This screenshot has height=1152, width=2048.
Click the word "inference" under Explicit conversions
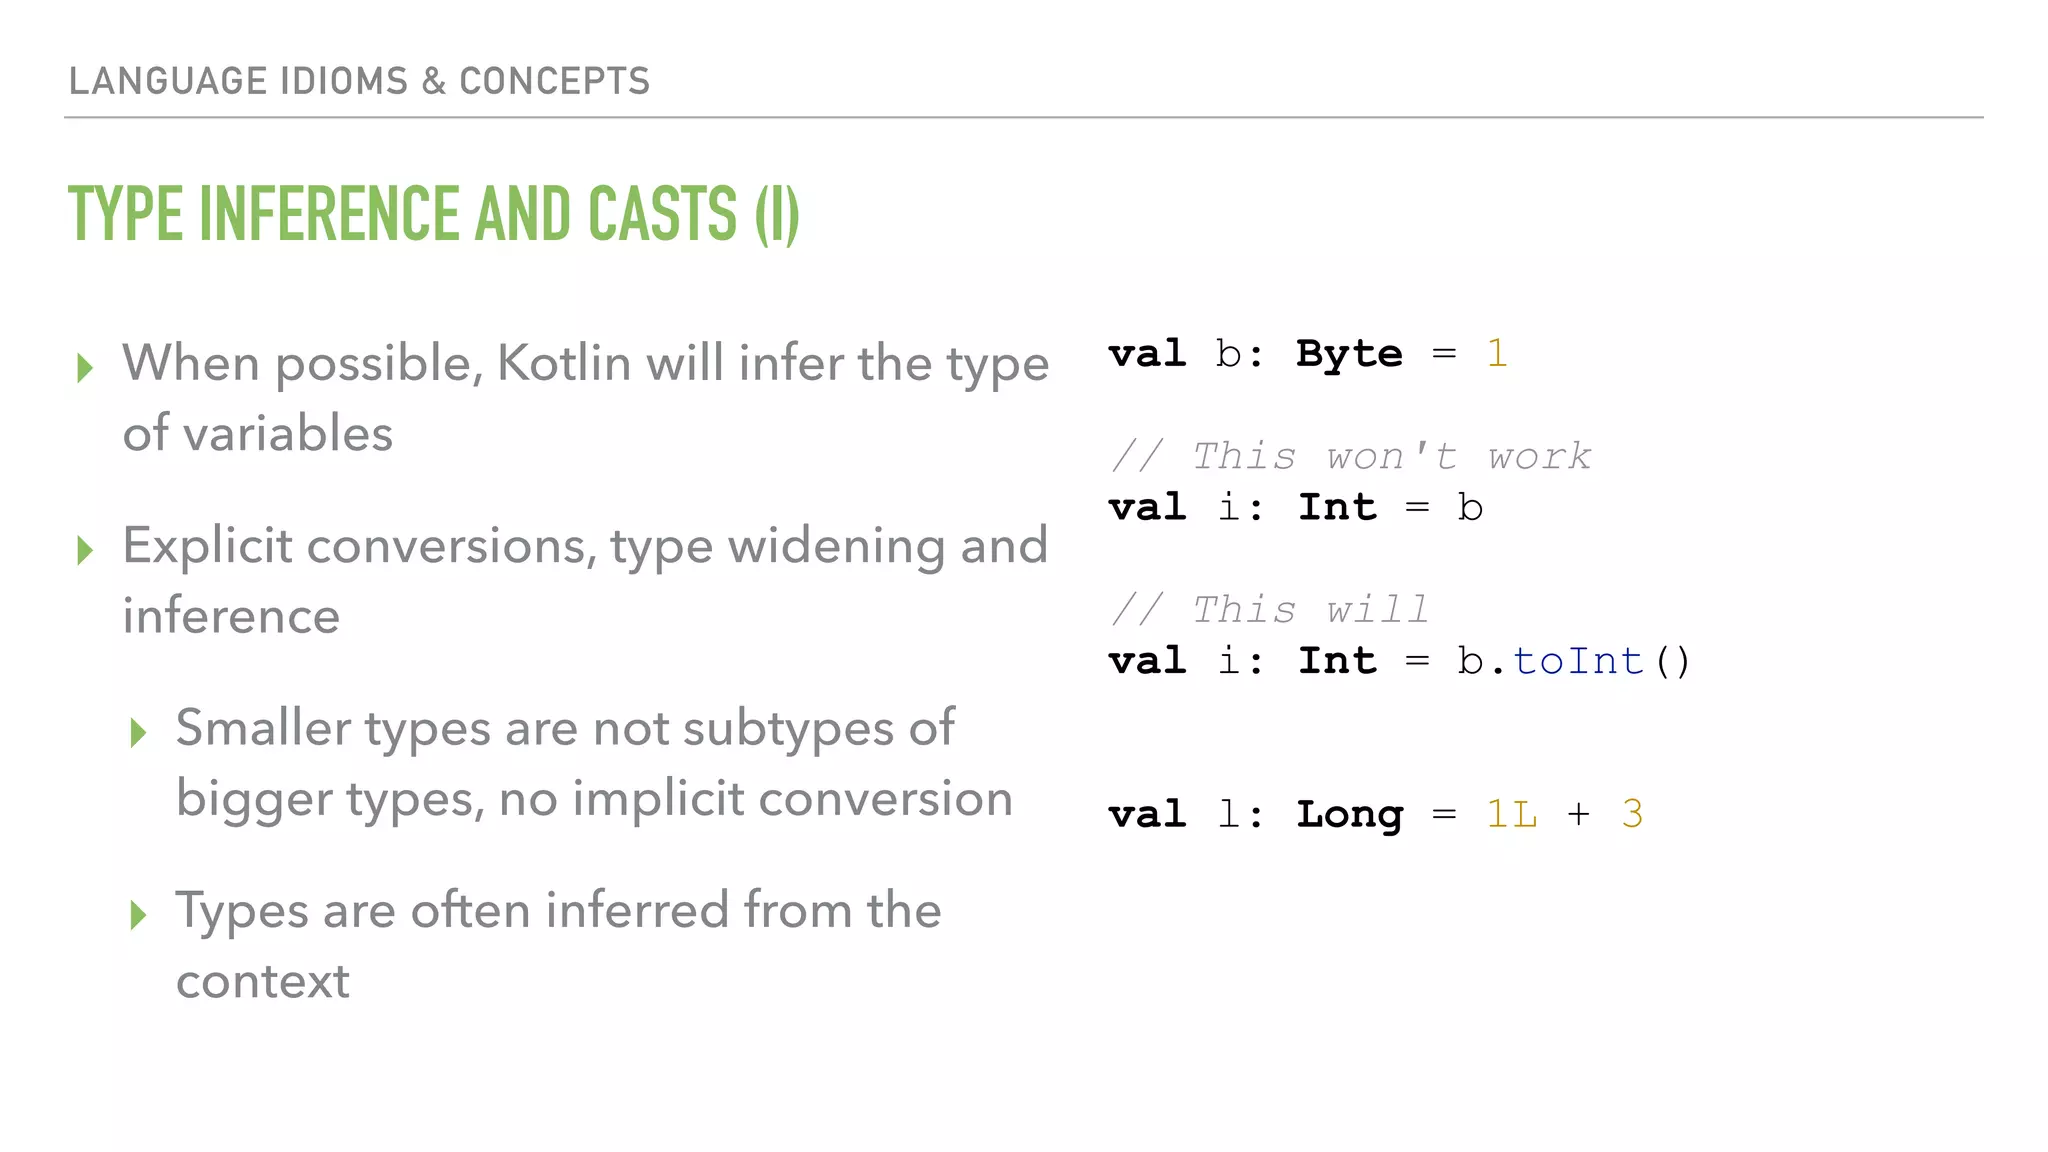(231, 616)
